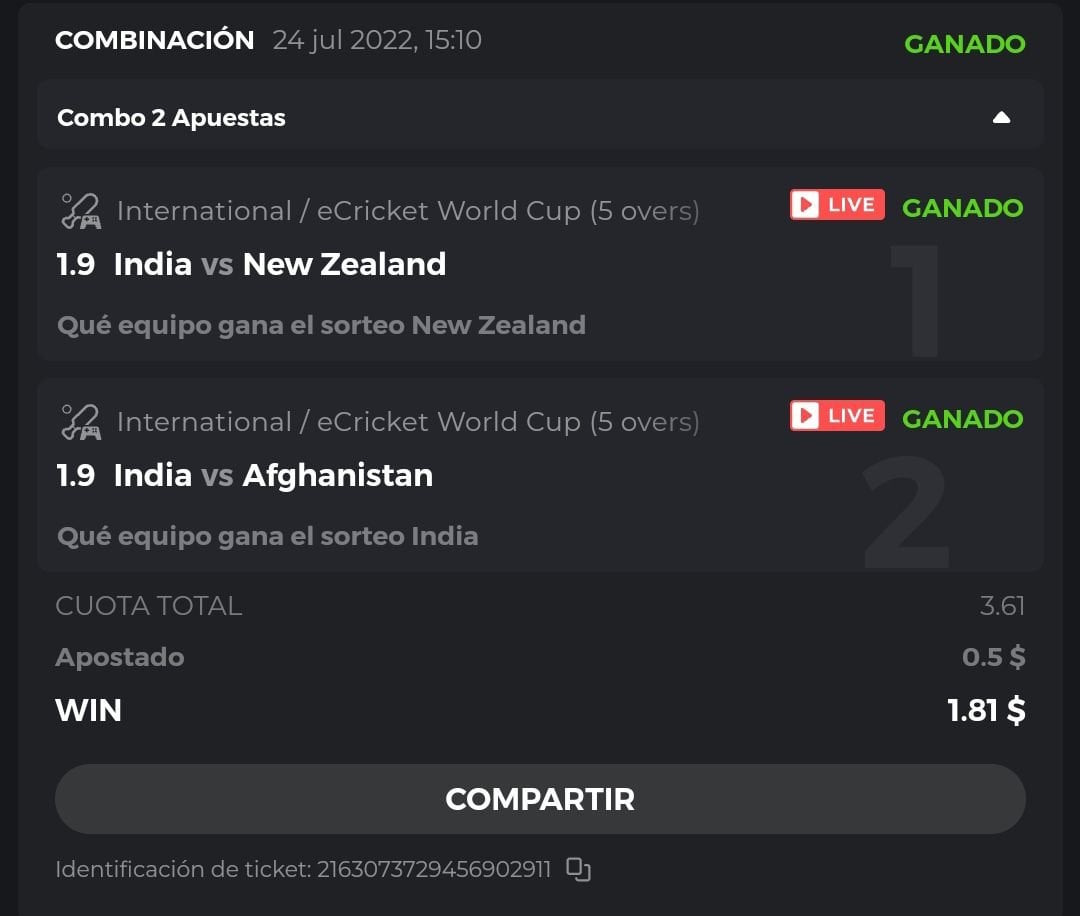Click the COMBINACIÓN title
Screen dimensions: 1080x916
pos(155,40)
